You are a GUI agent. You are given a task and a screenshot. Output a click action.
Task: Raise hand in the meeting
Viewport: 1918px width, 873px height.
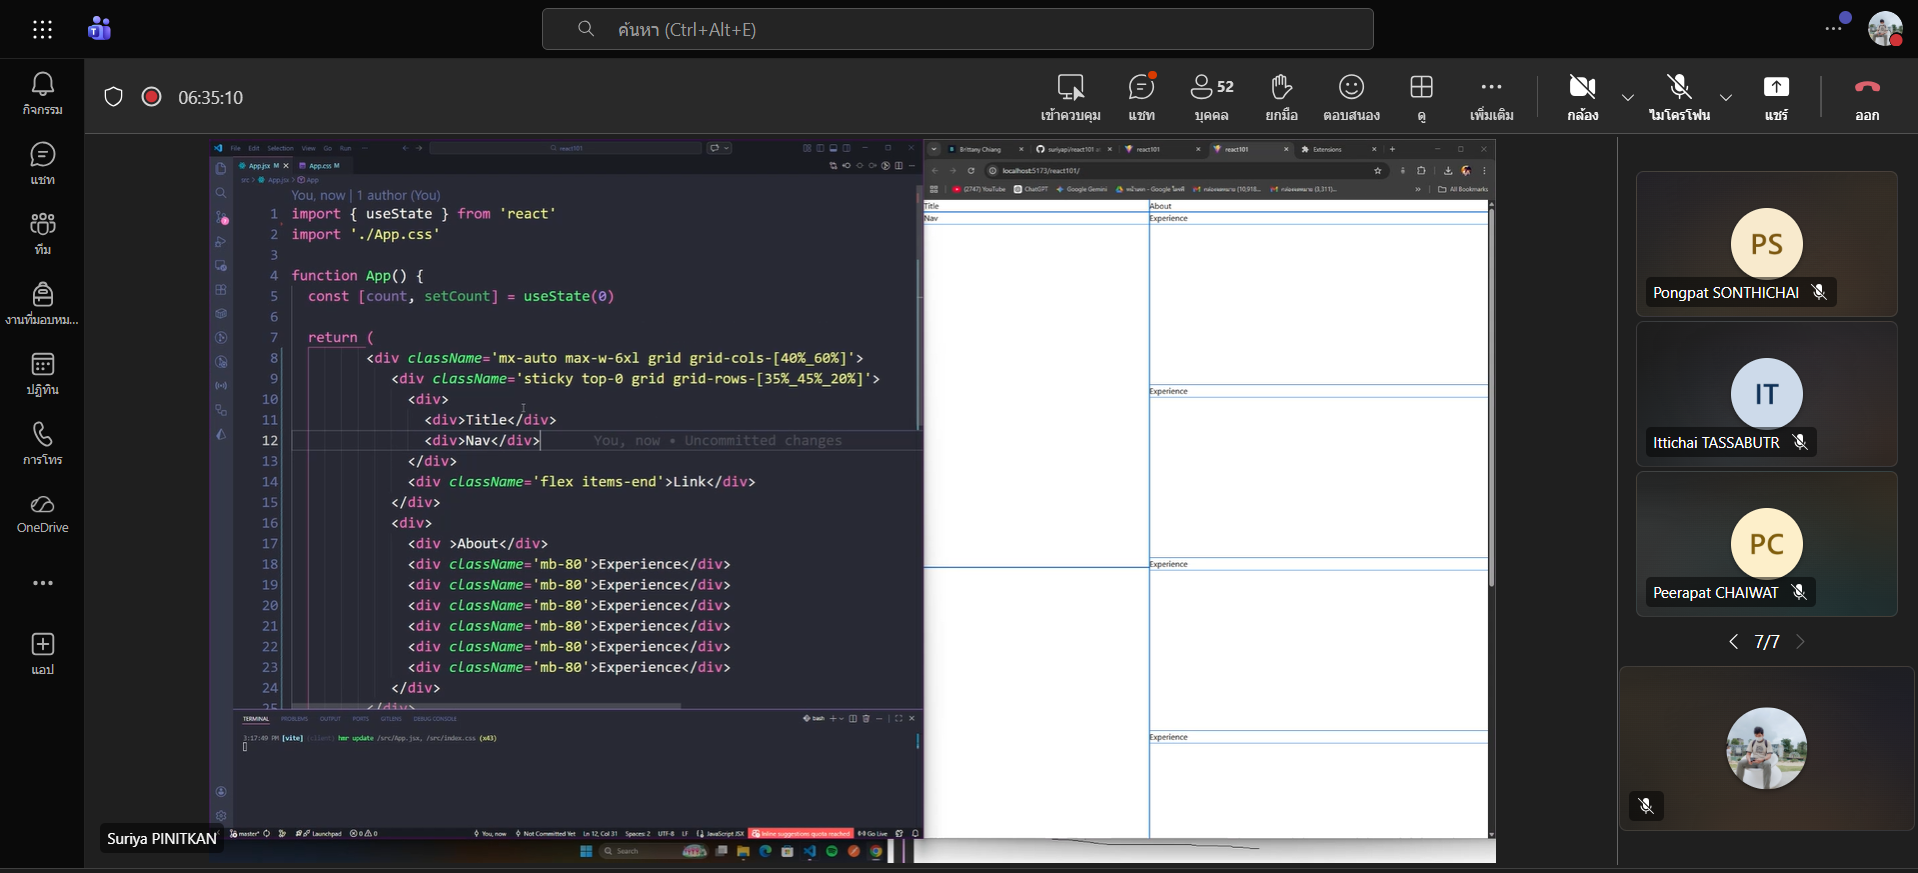tap(1281, 97)
